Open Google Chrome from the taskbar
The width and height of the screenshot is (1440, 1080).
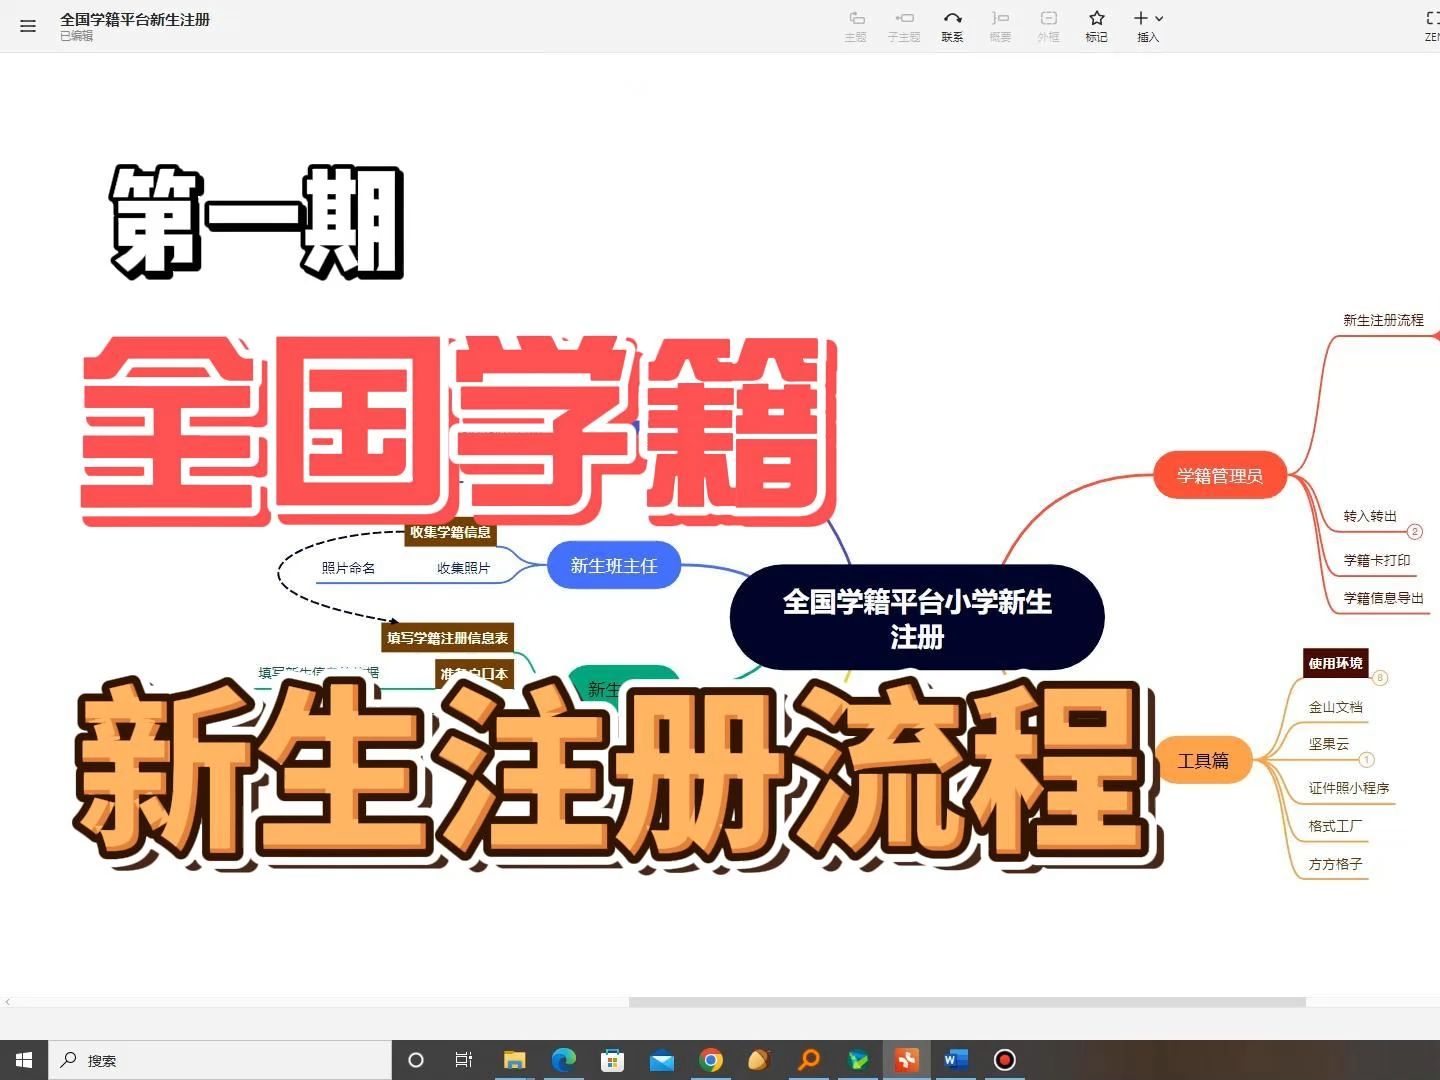click(x=710, y=1060)
